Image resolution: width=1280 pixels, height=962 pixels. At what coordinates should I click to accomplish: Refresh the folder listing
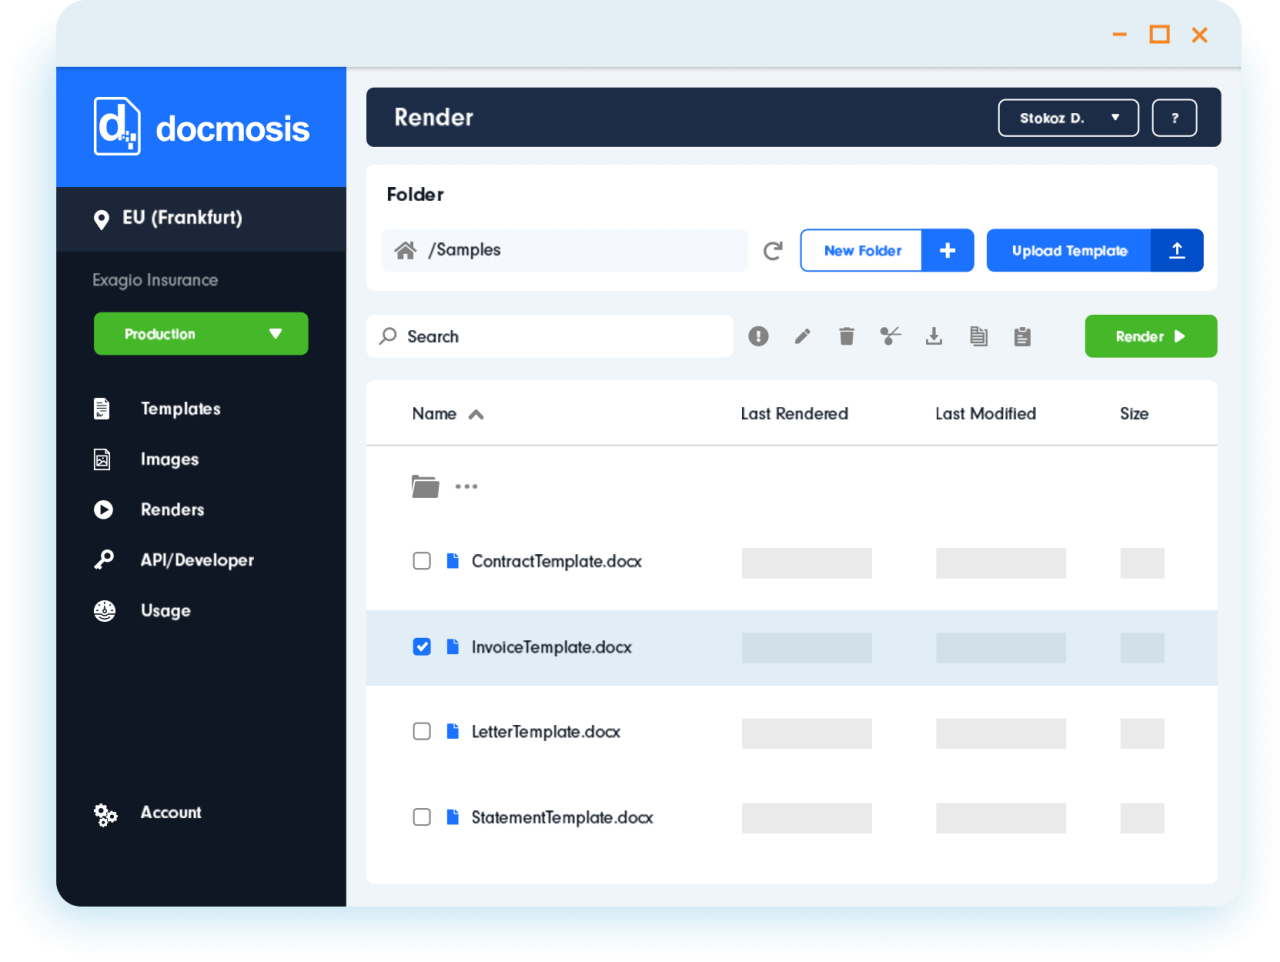[x=772, y=250]
